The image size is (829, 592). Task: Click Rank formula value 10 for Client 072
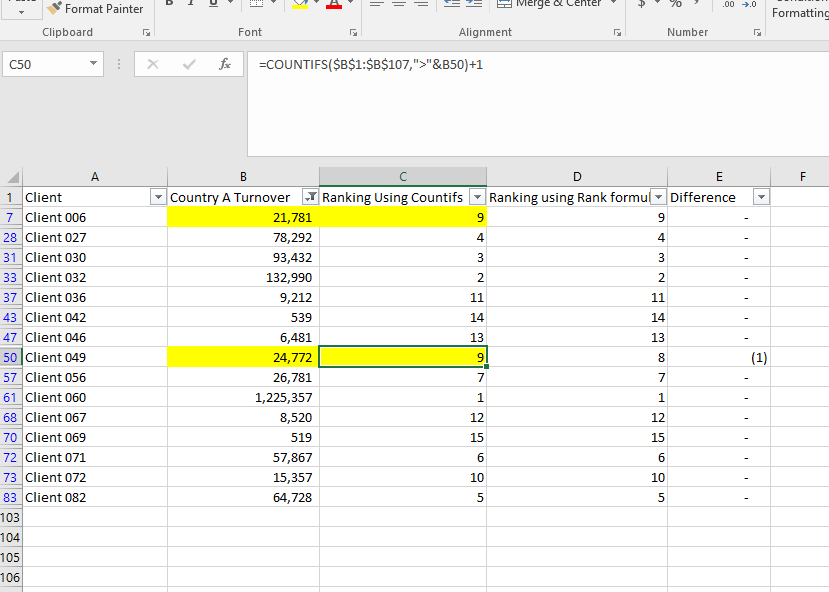point(577,478)
